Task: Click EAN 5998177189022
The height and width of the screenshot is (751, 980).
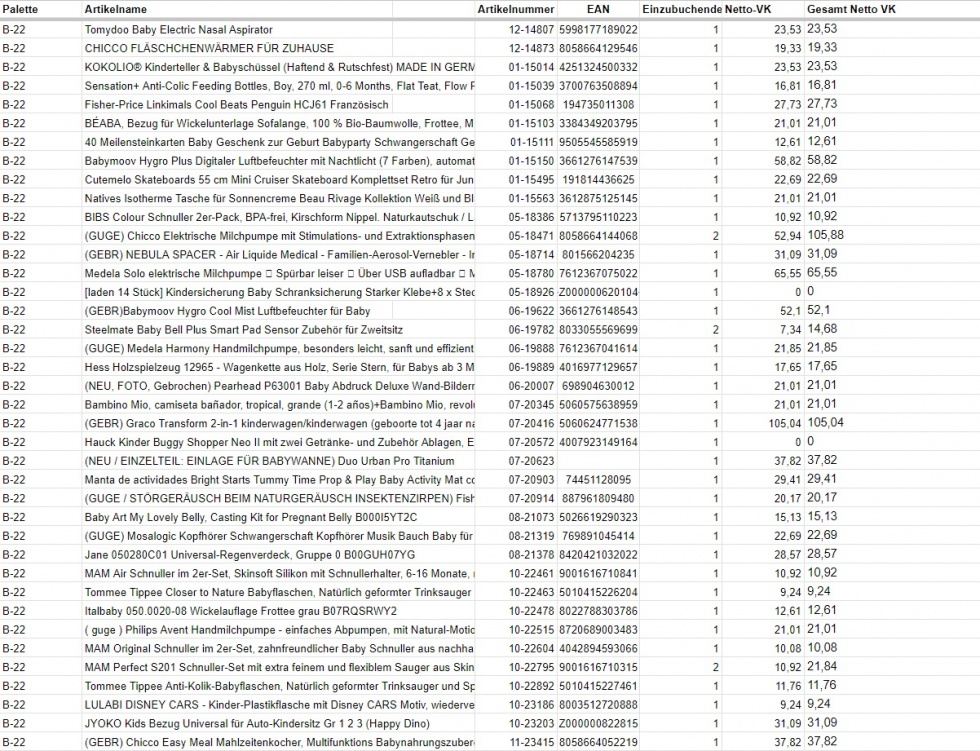Action: (598, 29)
